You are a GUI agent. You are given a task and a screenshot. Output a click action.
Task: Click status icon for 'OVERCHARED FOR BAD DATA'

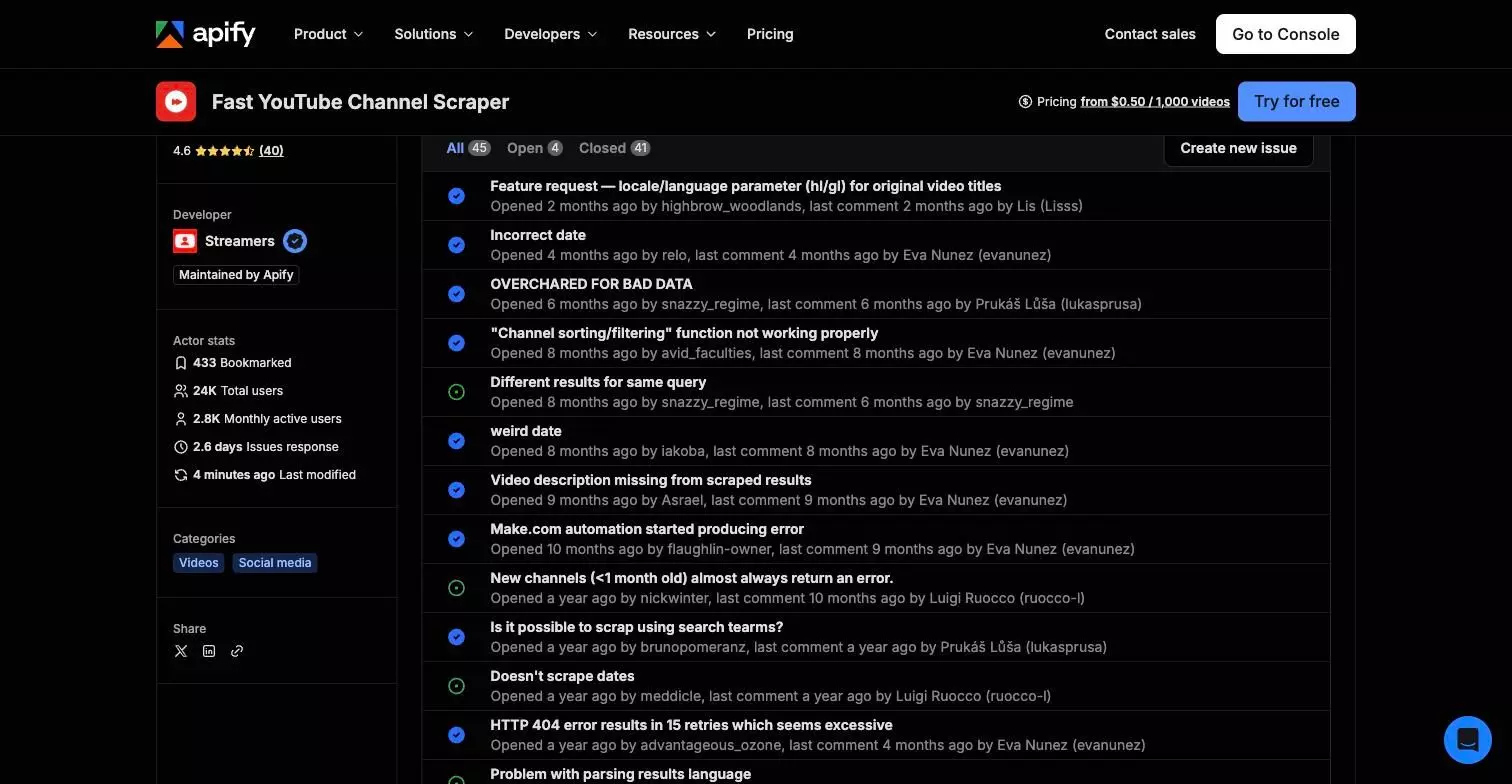(x=456, y=294)
